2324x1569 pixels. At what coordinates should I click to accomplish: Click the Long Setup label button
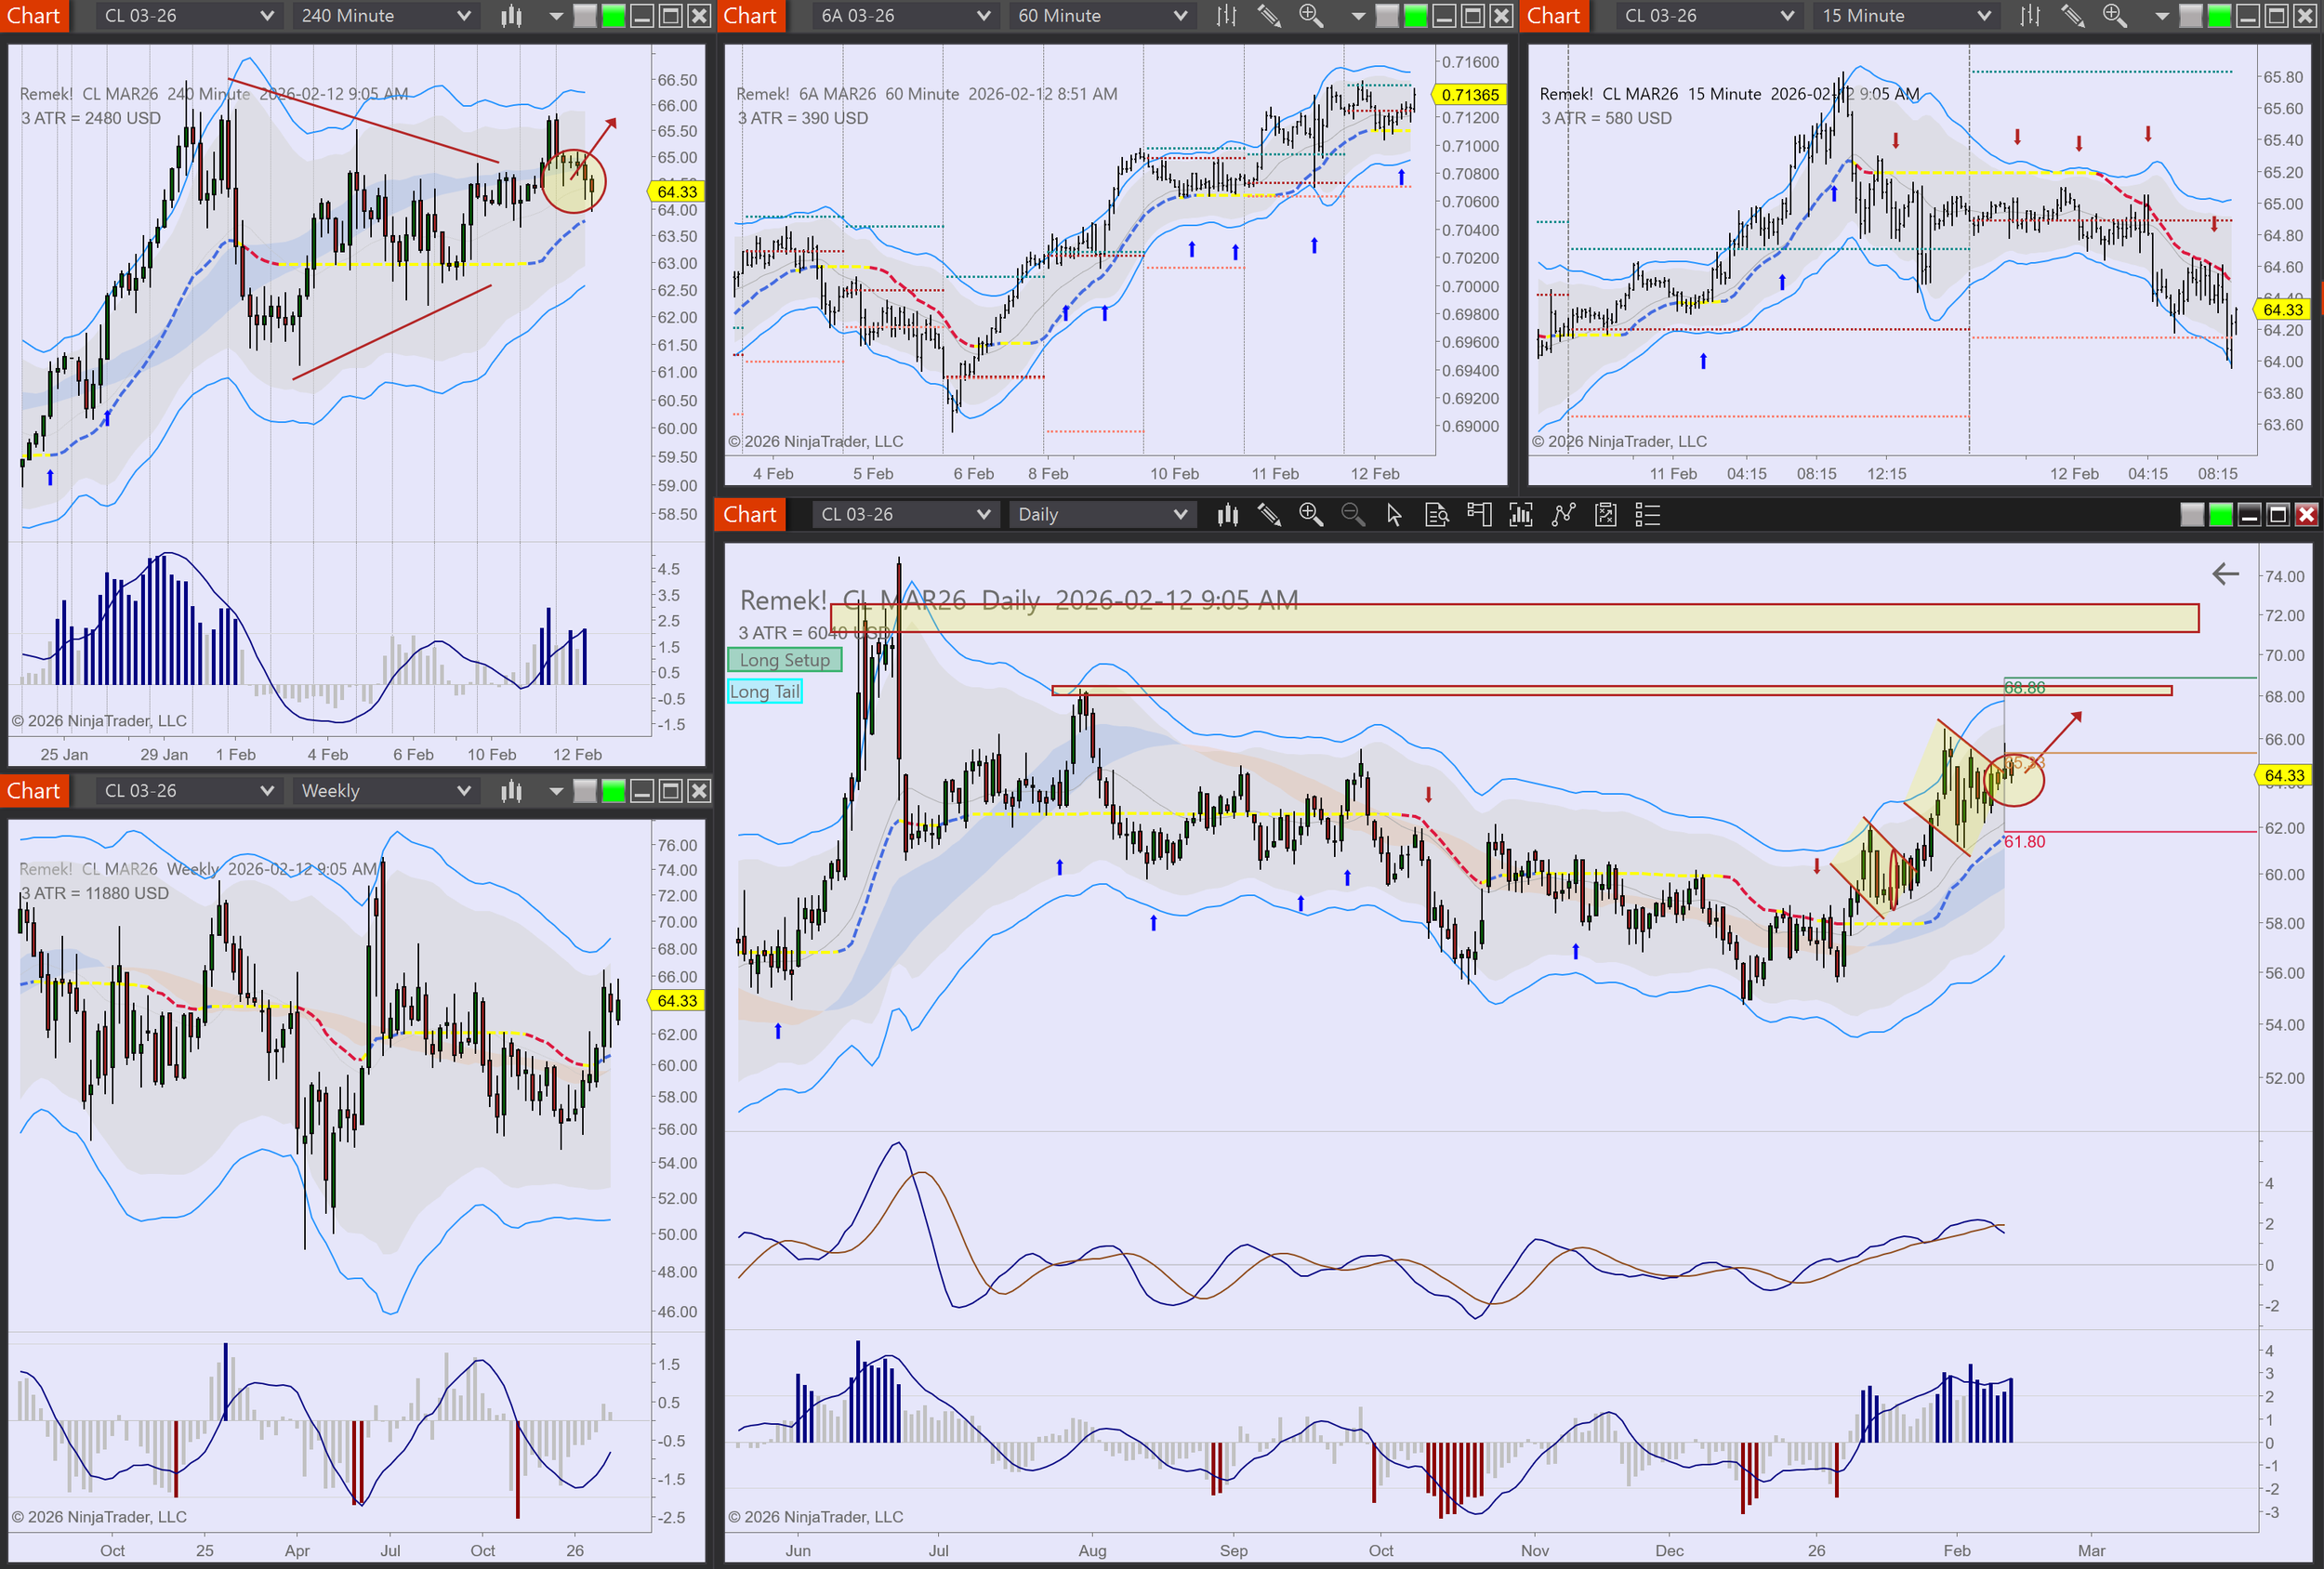(x=784, y=660)
